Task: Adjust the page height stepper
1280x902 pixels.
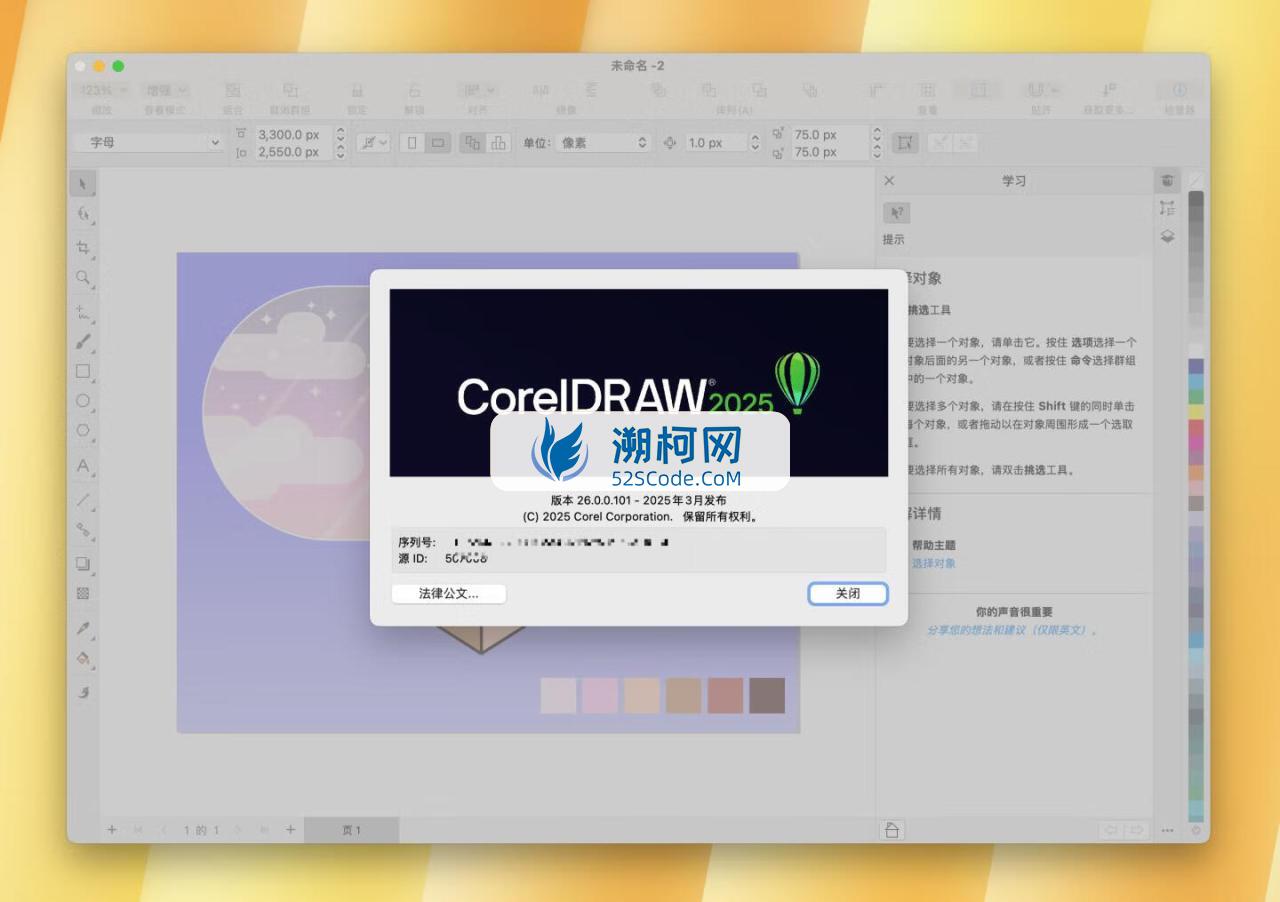Action: (340, 151)
